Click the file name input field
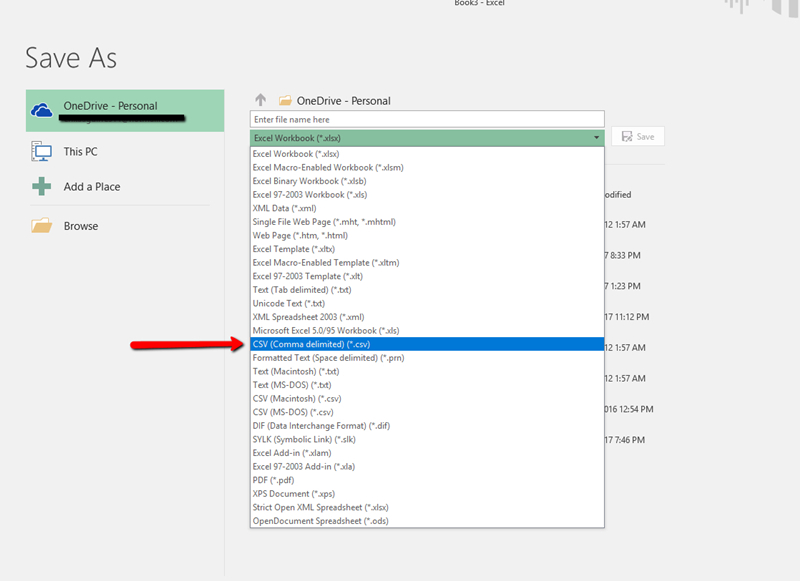This screenshot has width=800, height=581. [427, 119]
